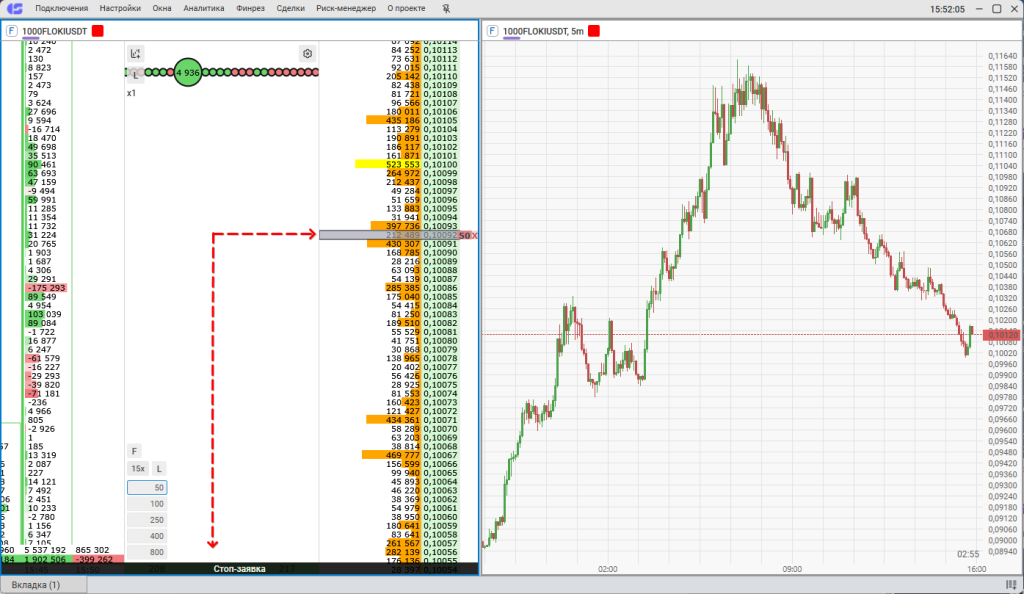
Task: Click the 02:55 candle countdown timer
Action: (968, 554)
